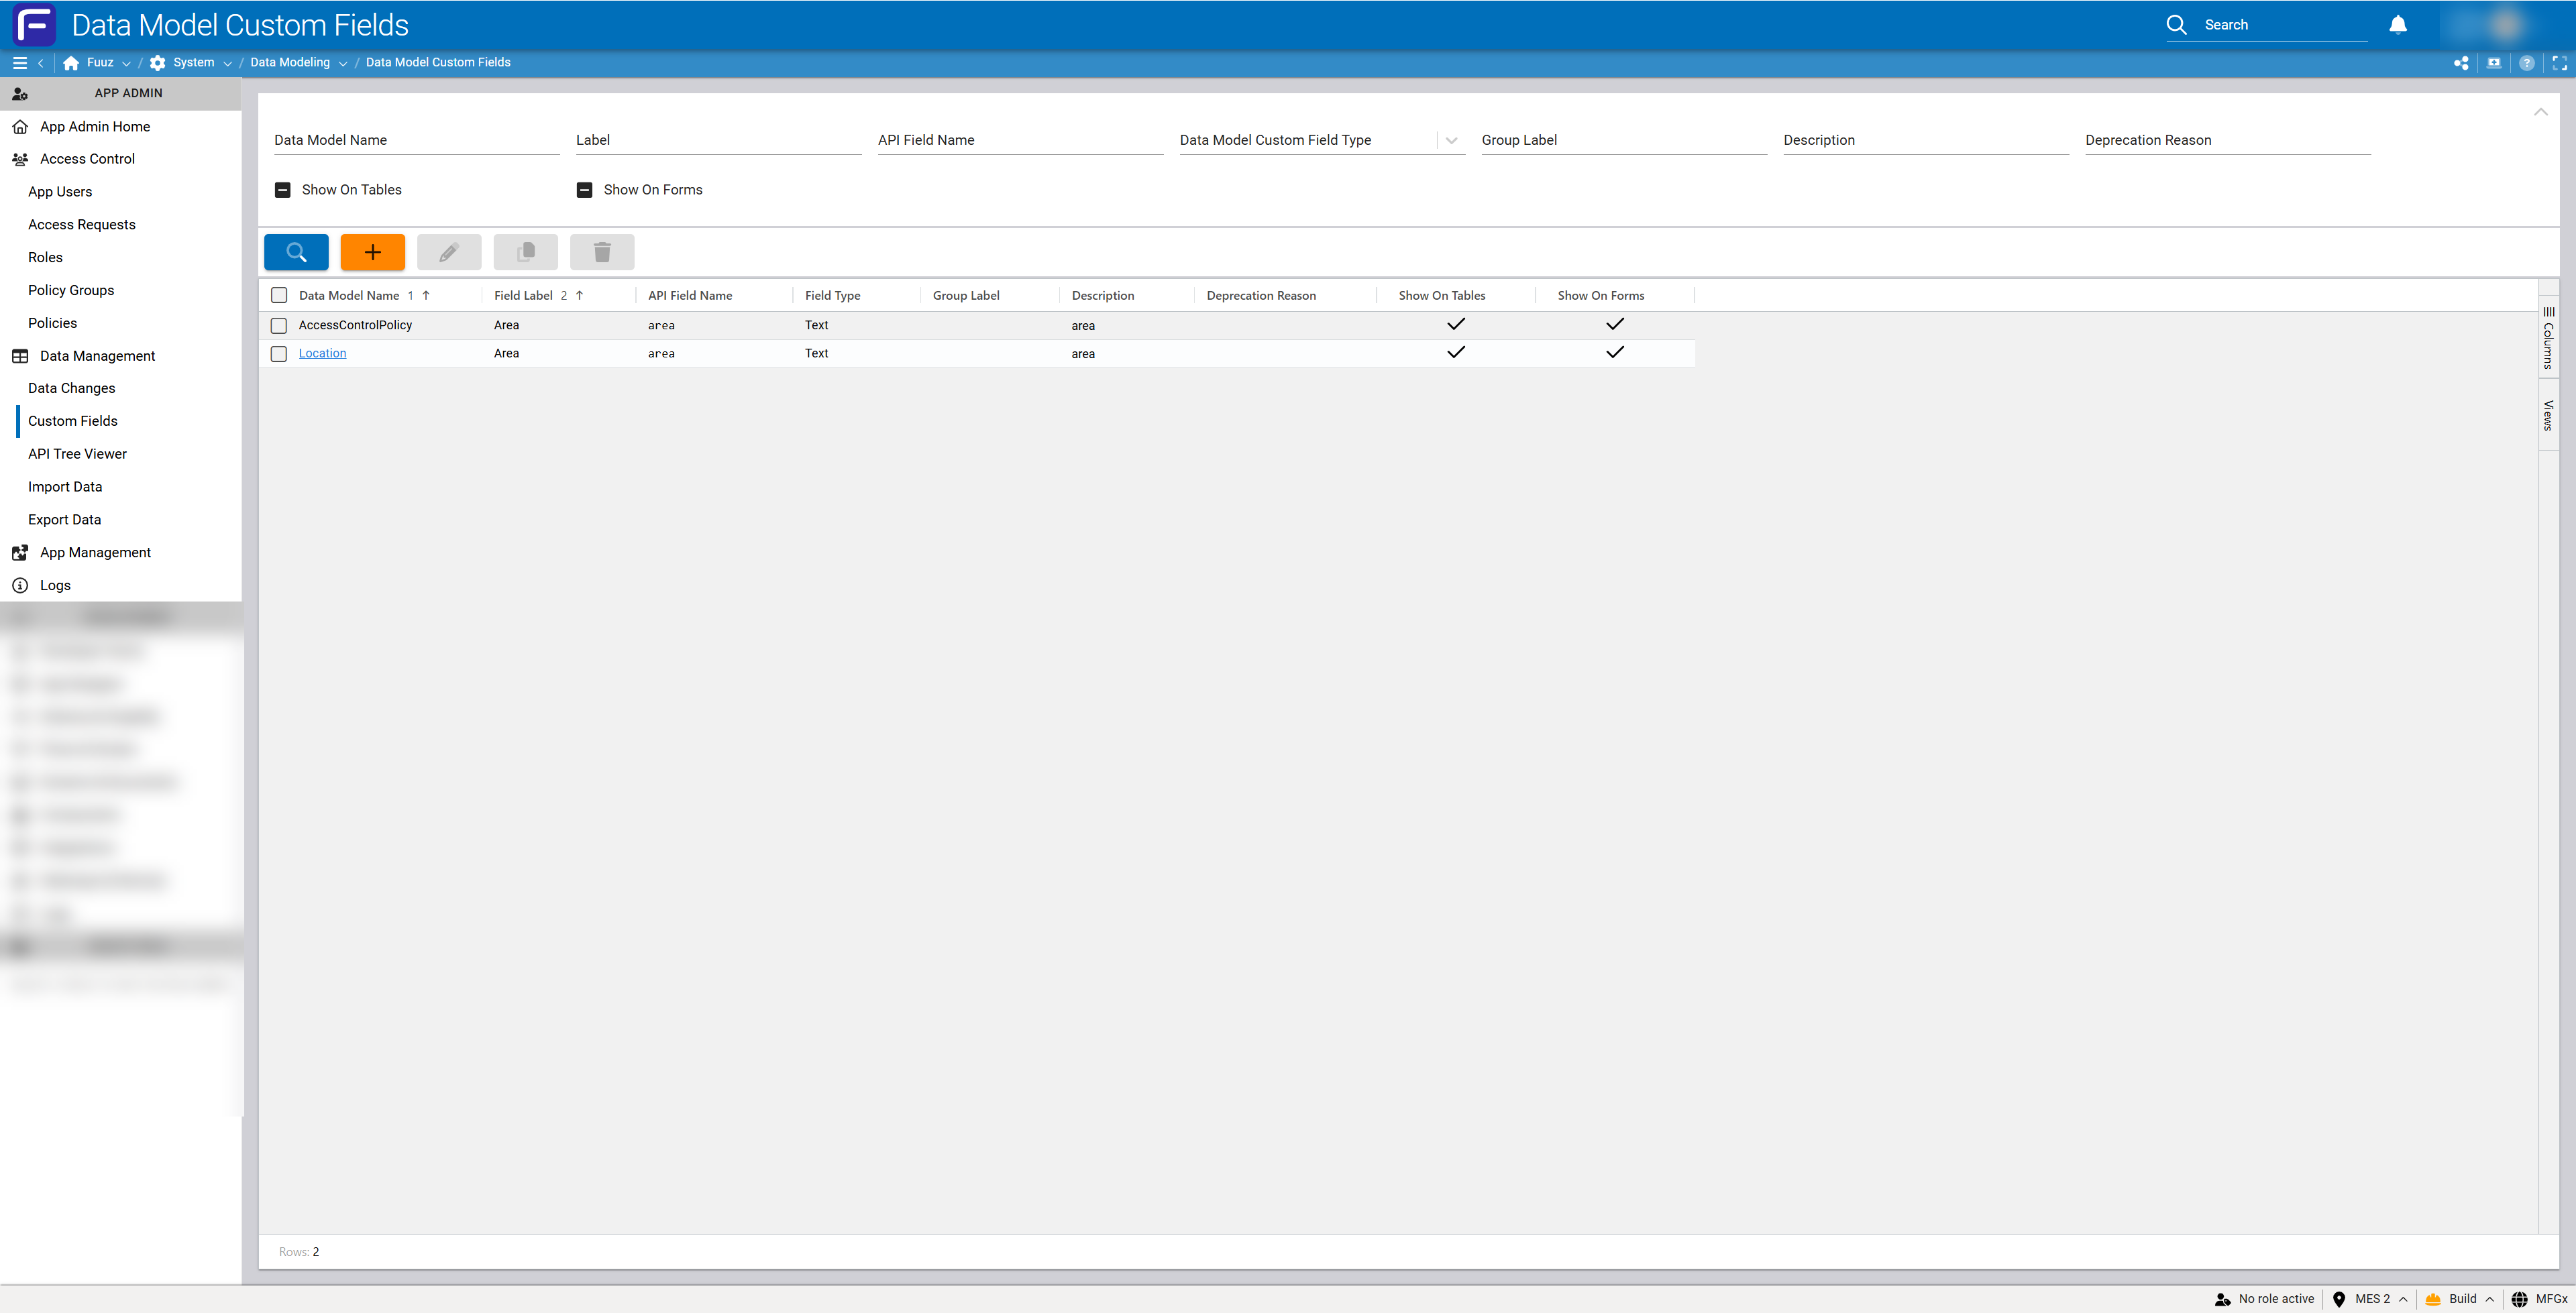This screenshot has width=2576, height=1313.
Task: Click the orange plus add button
Action: click(372, 252)
